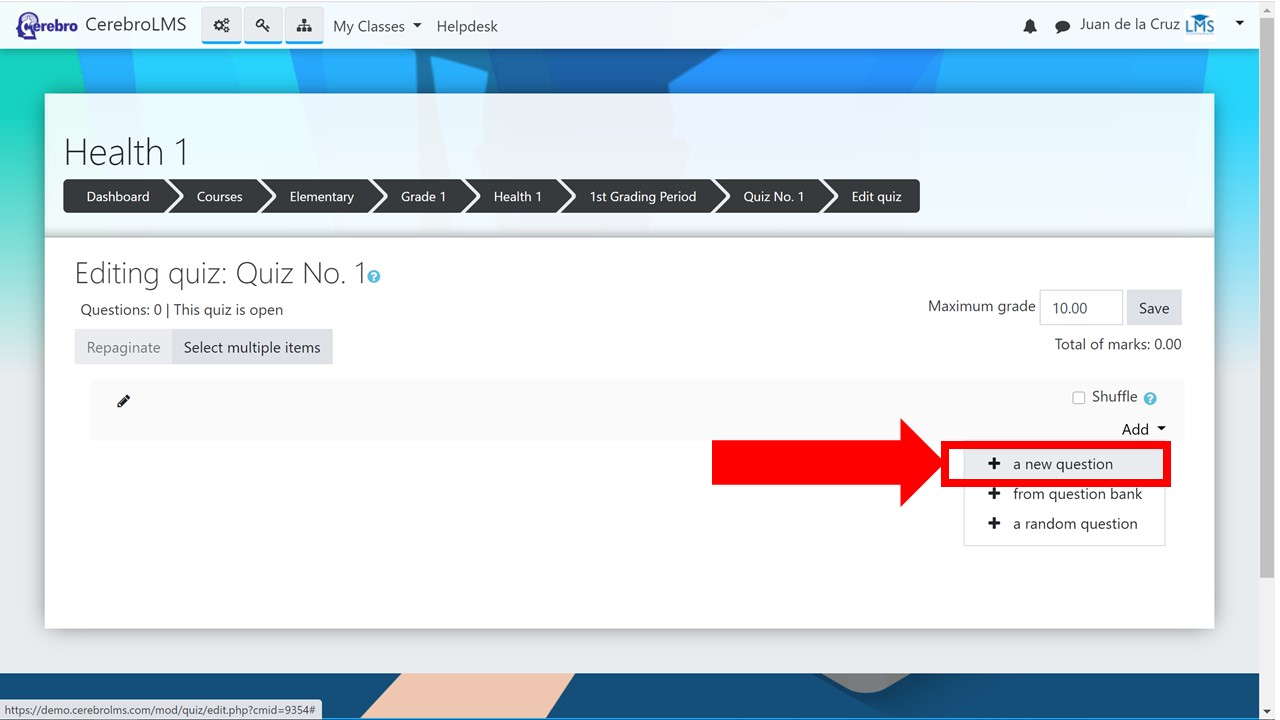Open the notifications bell icon
The width and height of the screenshot is (1280, 720).
coord(1030,27)
